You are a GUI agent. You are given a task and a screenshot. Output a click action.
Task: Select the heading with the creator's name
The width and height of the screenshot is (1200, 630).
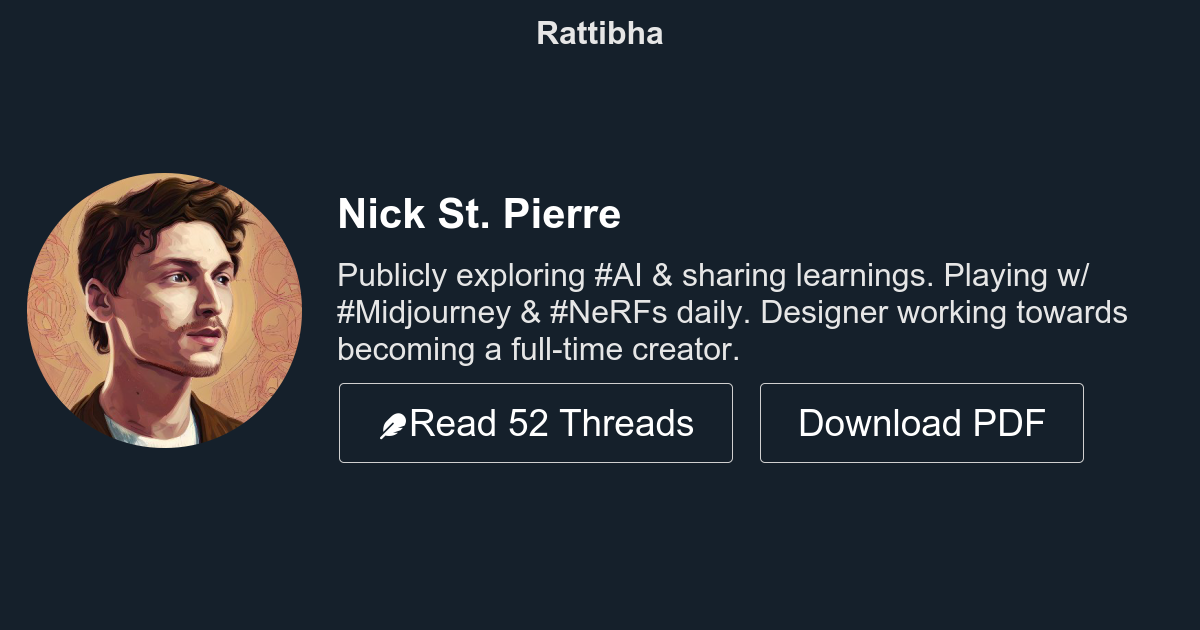pyautogui.click(x=479, y=214)
